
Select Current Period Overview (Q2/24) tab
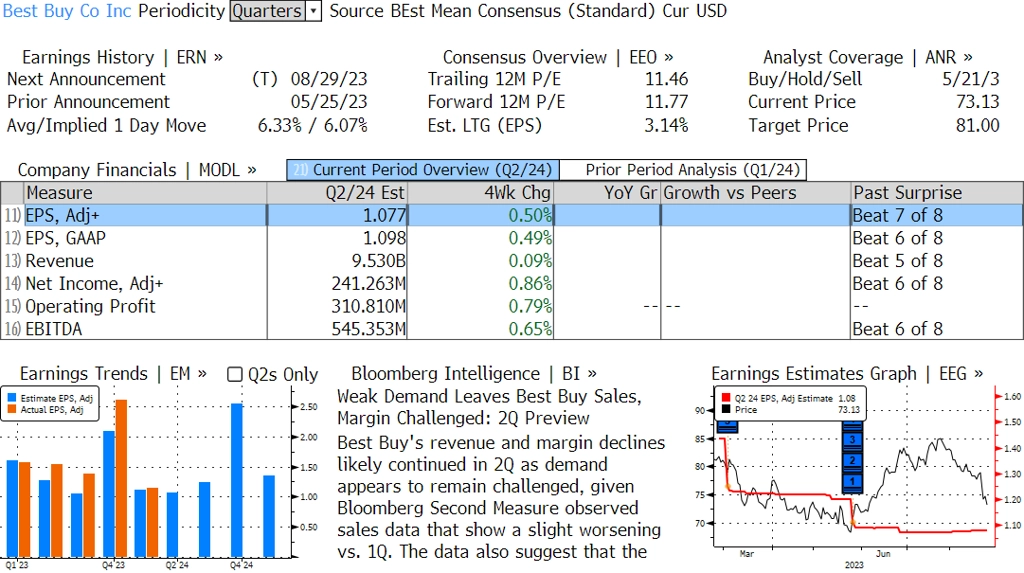(x=423, y=170)
